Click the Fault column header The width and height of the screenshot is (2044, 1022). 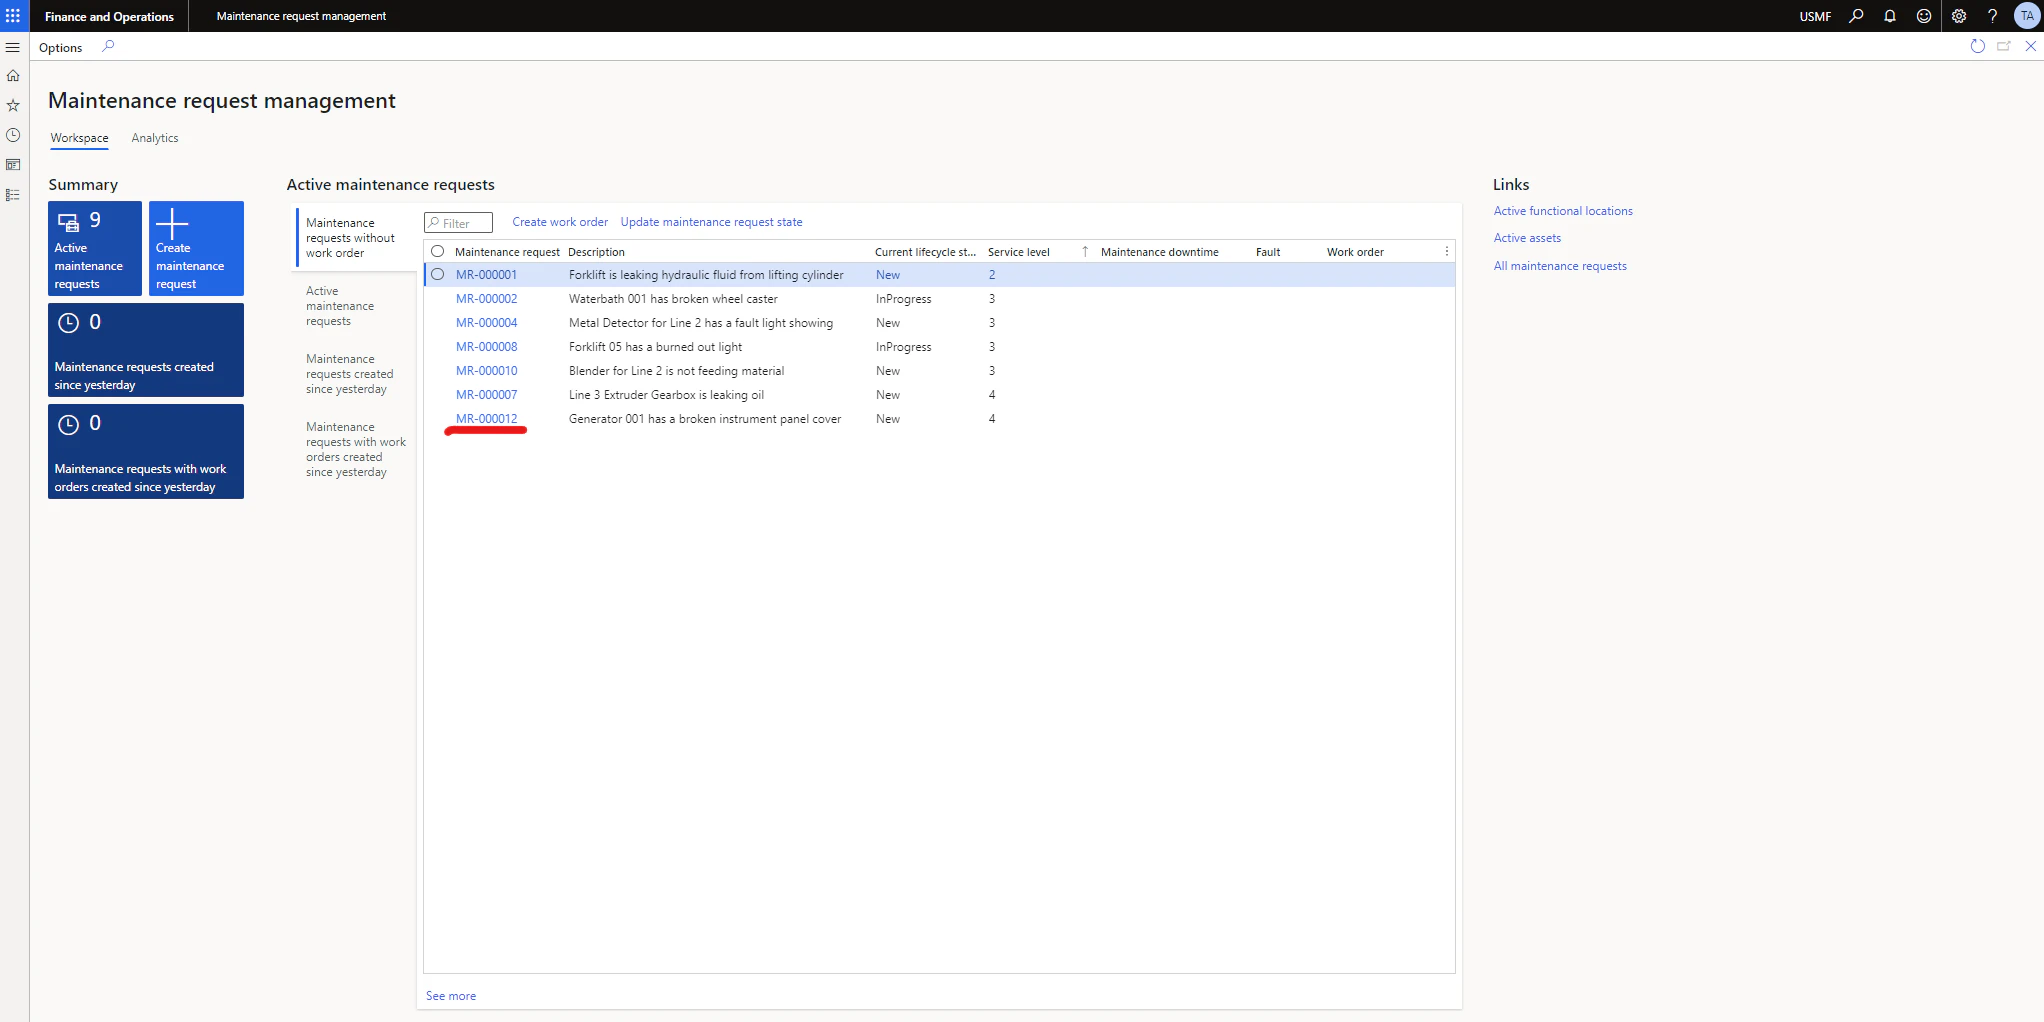click(1268, 252)
